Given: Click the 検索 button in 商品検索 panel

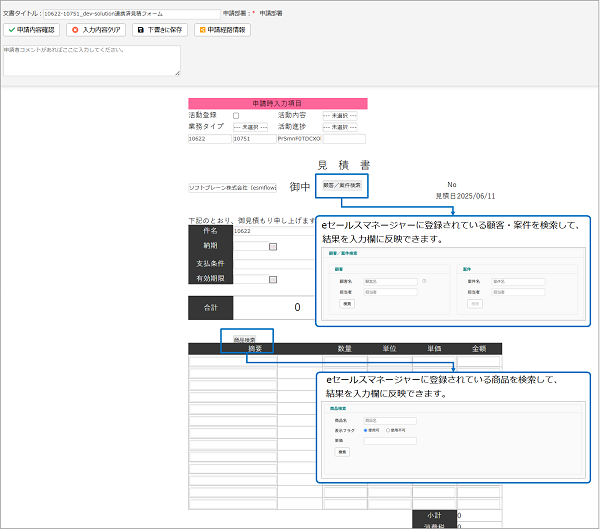Looking at the screenshot, I should (x=342, y=451).
